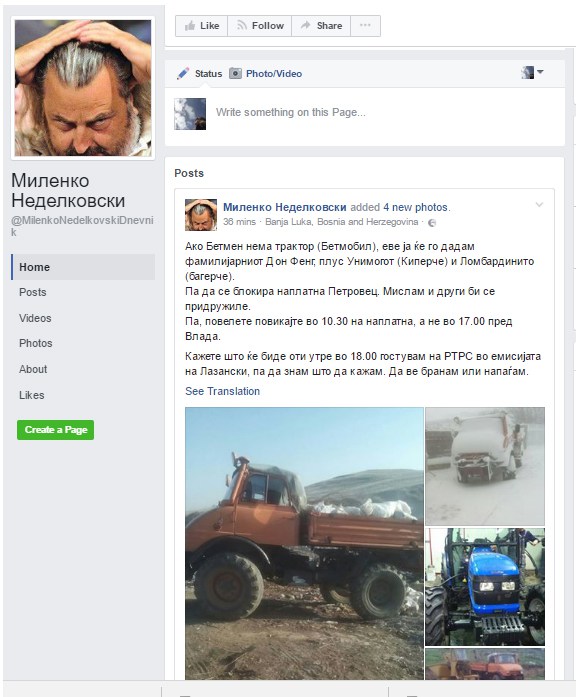Click the globe privacy icon on post
This screenshot has width=578, height=697.
point(432,222)
